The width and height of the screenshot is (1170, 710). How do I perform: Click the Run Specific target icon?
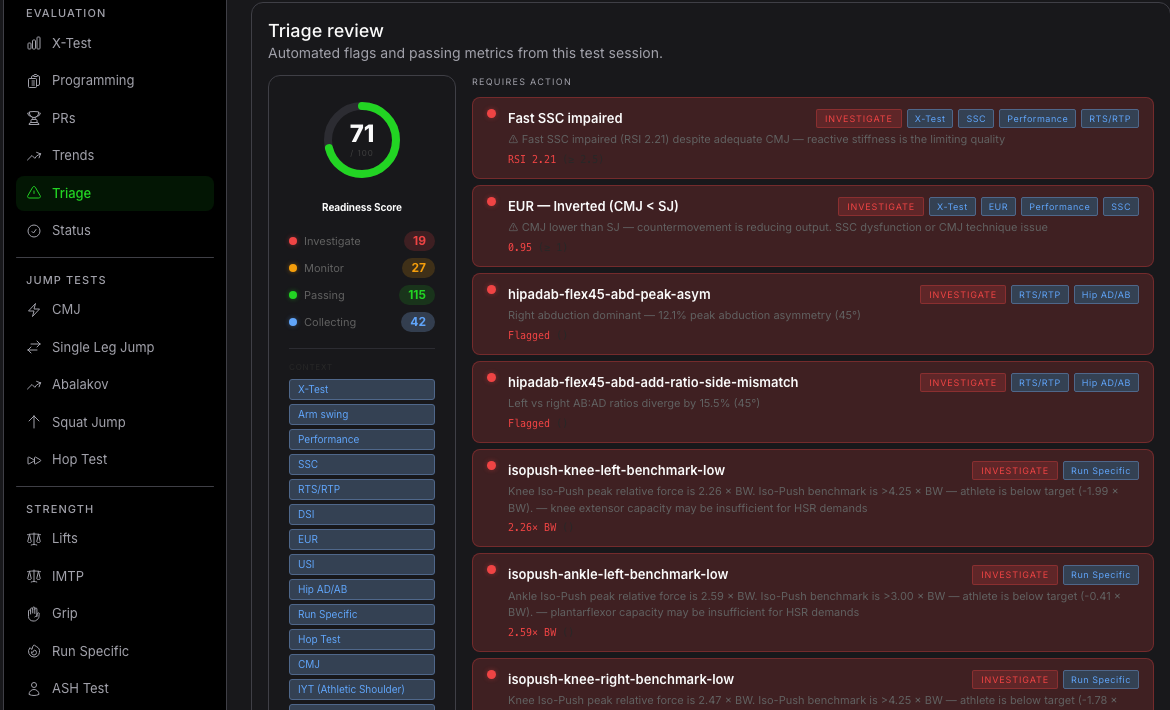point(34,651)
